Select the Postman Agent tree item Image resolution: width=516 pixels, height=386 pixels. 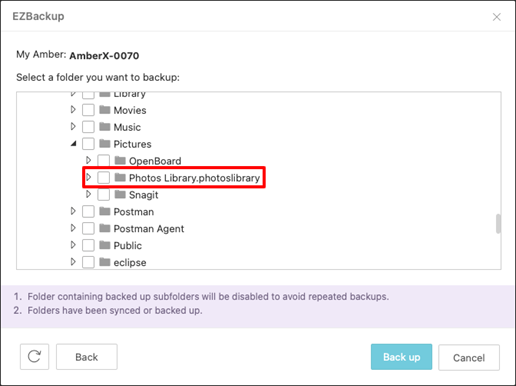149,229
